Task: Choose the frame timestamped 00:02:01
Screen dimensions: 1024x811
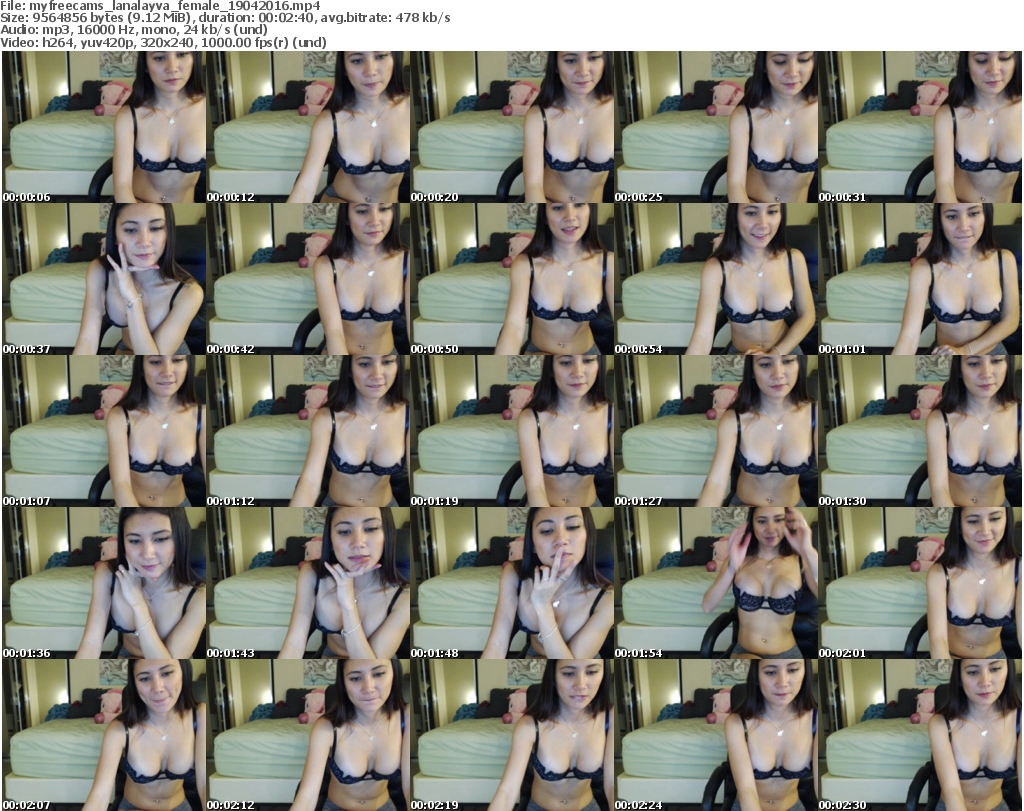Action: tap(920, 583)
